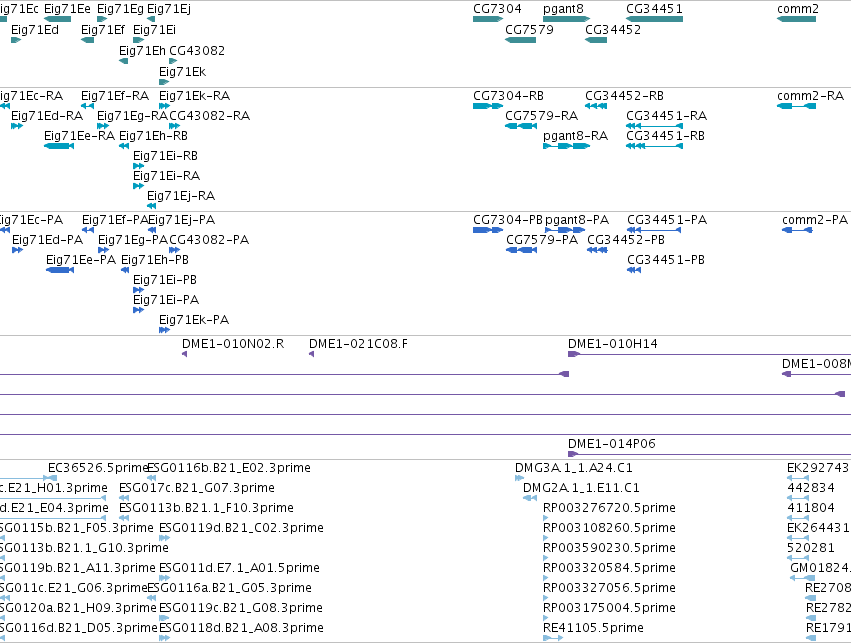Image resolution: width=851 pixels, height=643 pixels.
Task: Select the CG7304-RB transcript glyph
Action: [488, 106]
